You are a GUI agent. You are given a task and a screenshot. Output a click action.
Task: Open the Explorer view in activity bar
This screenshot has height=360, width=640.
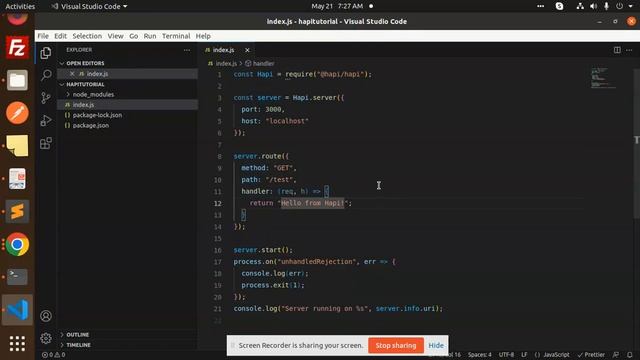(46, 53)
